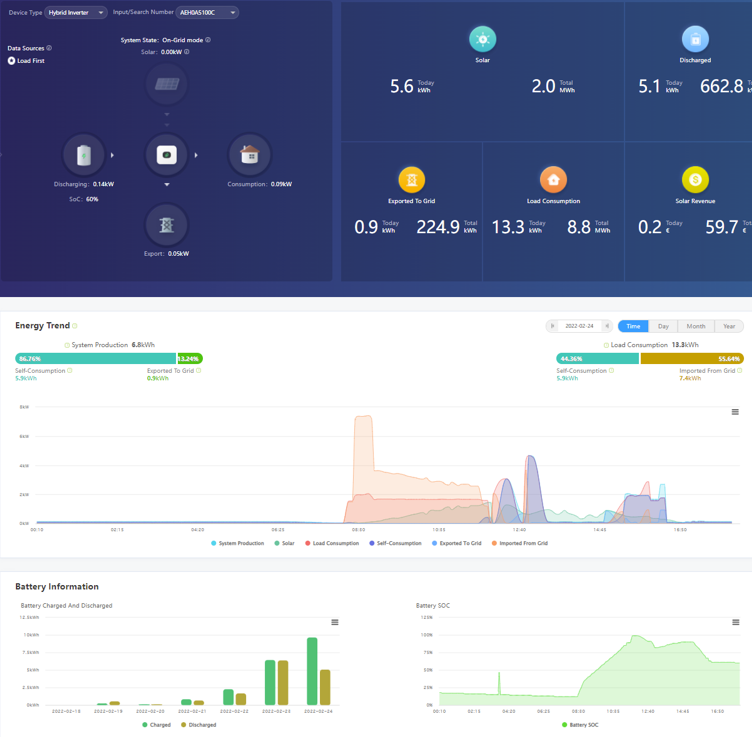Screen dimensions: 752x737
Task: Click the 'Battery Information' heading
Action: coord(57,586)
